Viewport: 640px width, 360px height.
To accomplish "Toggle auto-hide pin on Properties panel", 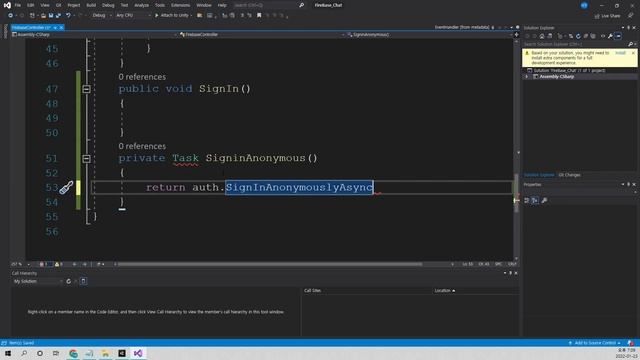I will (x=629, y=184).
